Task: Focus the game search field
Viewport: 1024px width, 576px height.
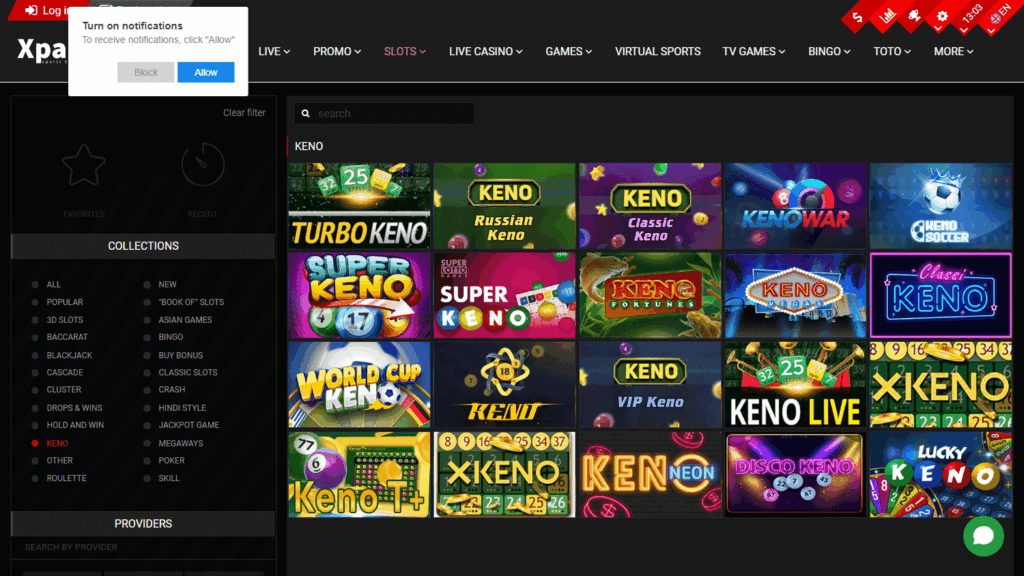Action: pos(384,114)
